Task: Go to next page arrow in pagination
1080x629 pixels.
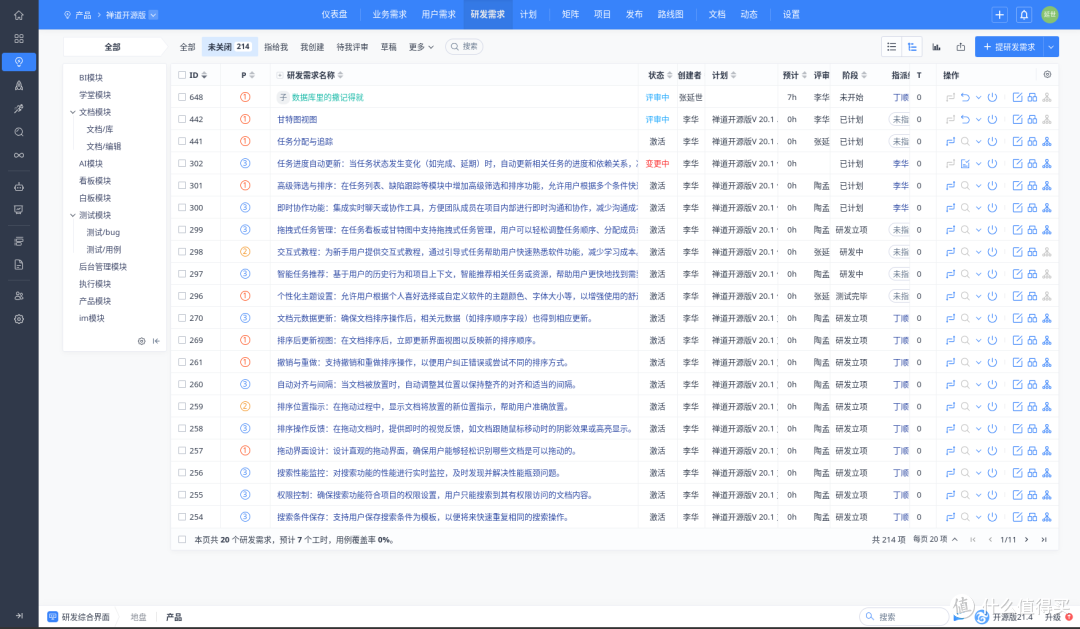Action: 1026,539
